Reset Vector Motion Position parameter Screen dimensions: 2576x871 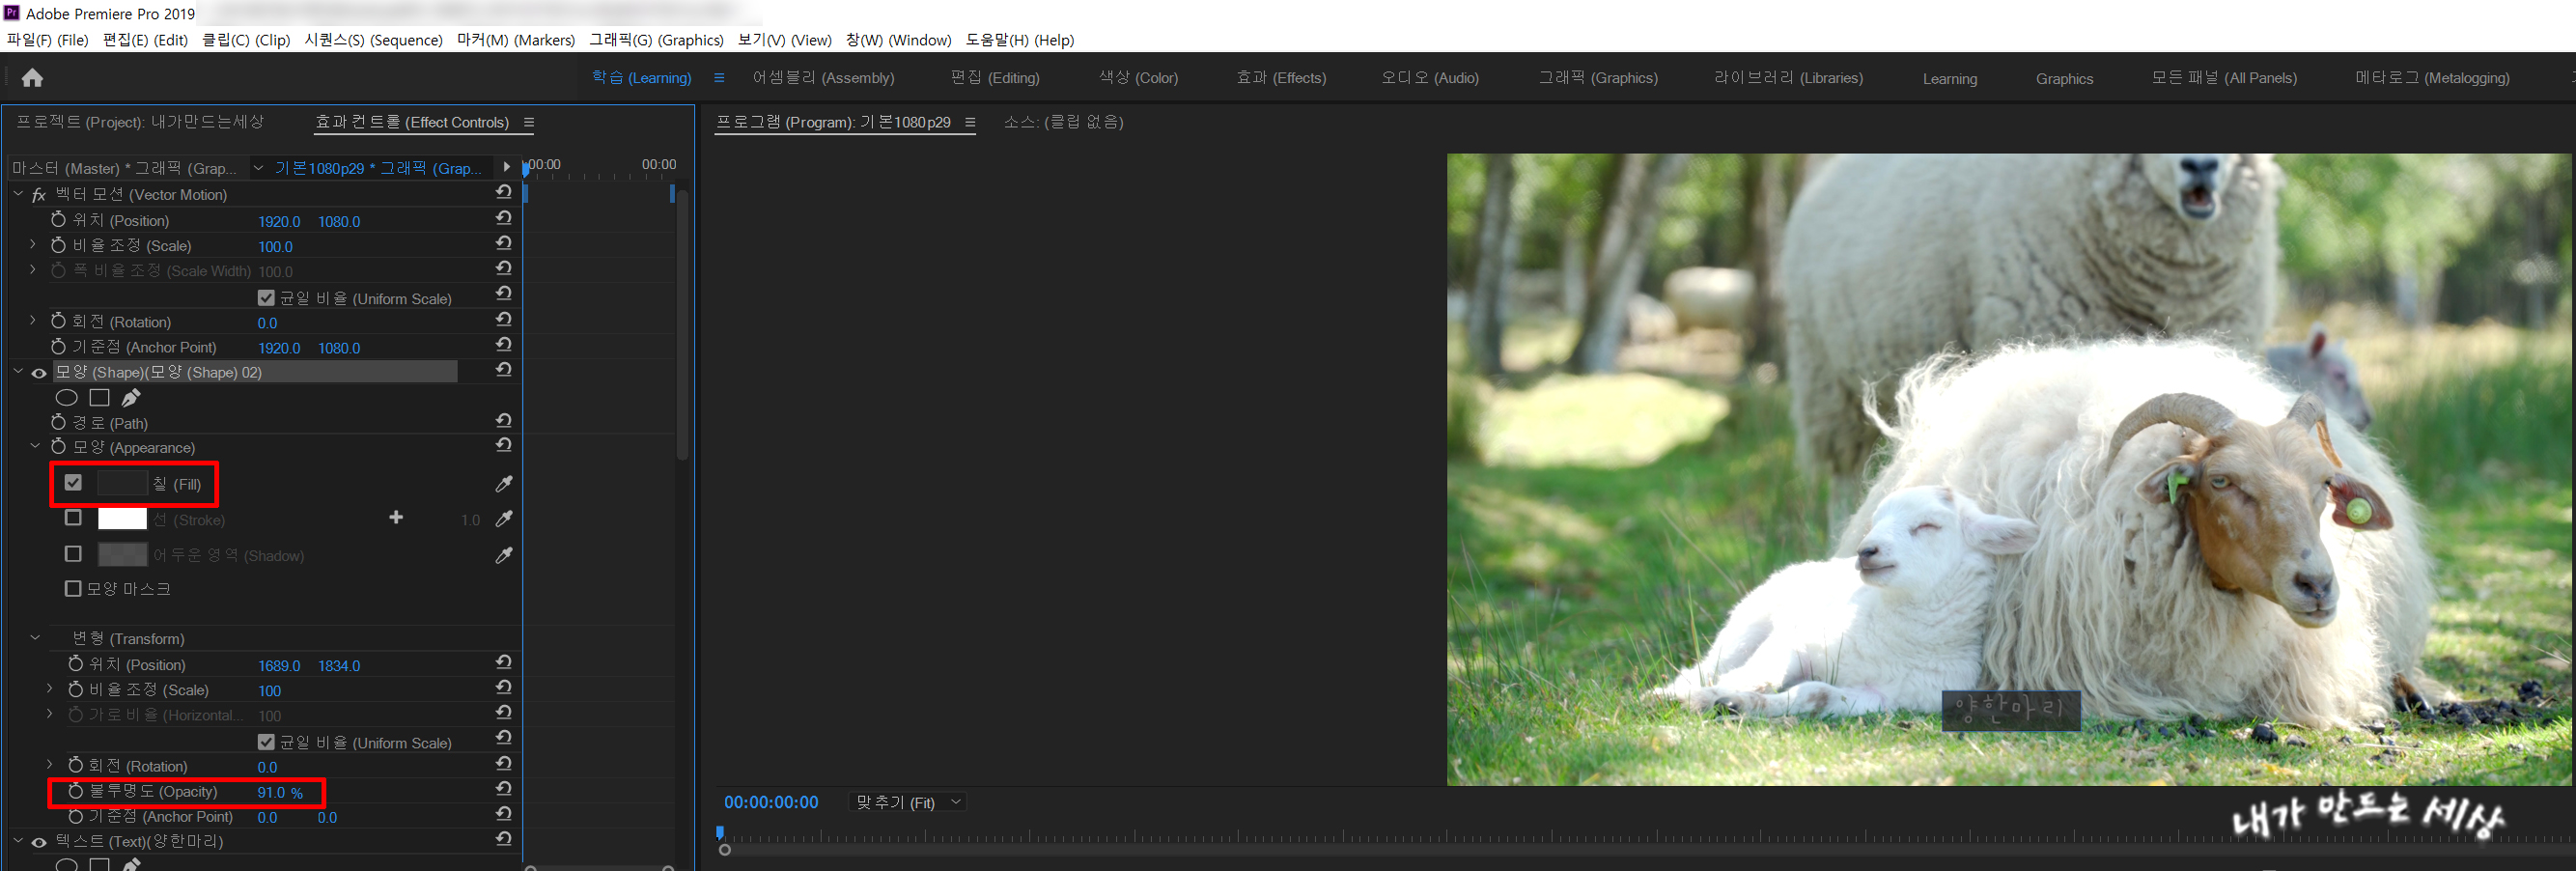pyautogui.click(x=504, y=218)
